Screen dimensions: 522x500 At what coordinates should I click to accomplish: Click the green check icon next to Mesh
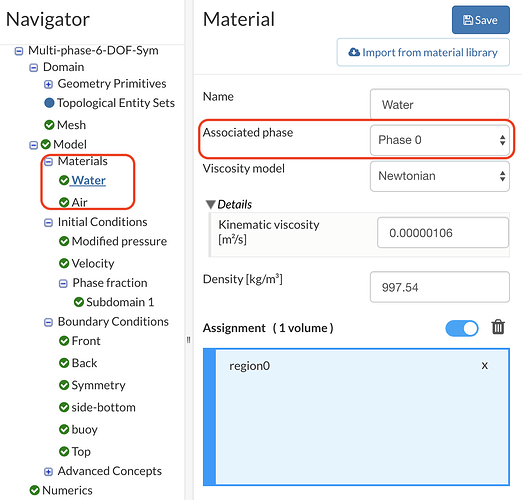(x=49, y=125)
